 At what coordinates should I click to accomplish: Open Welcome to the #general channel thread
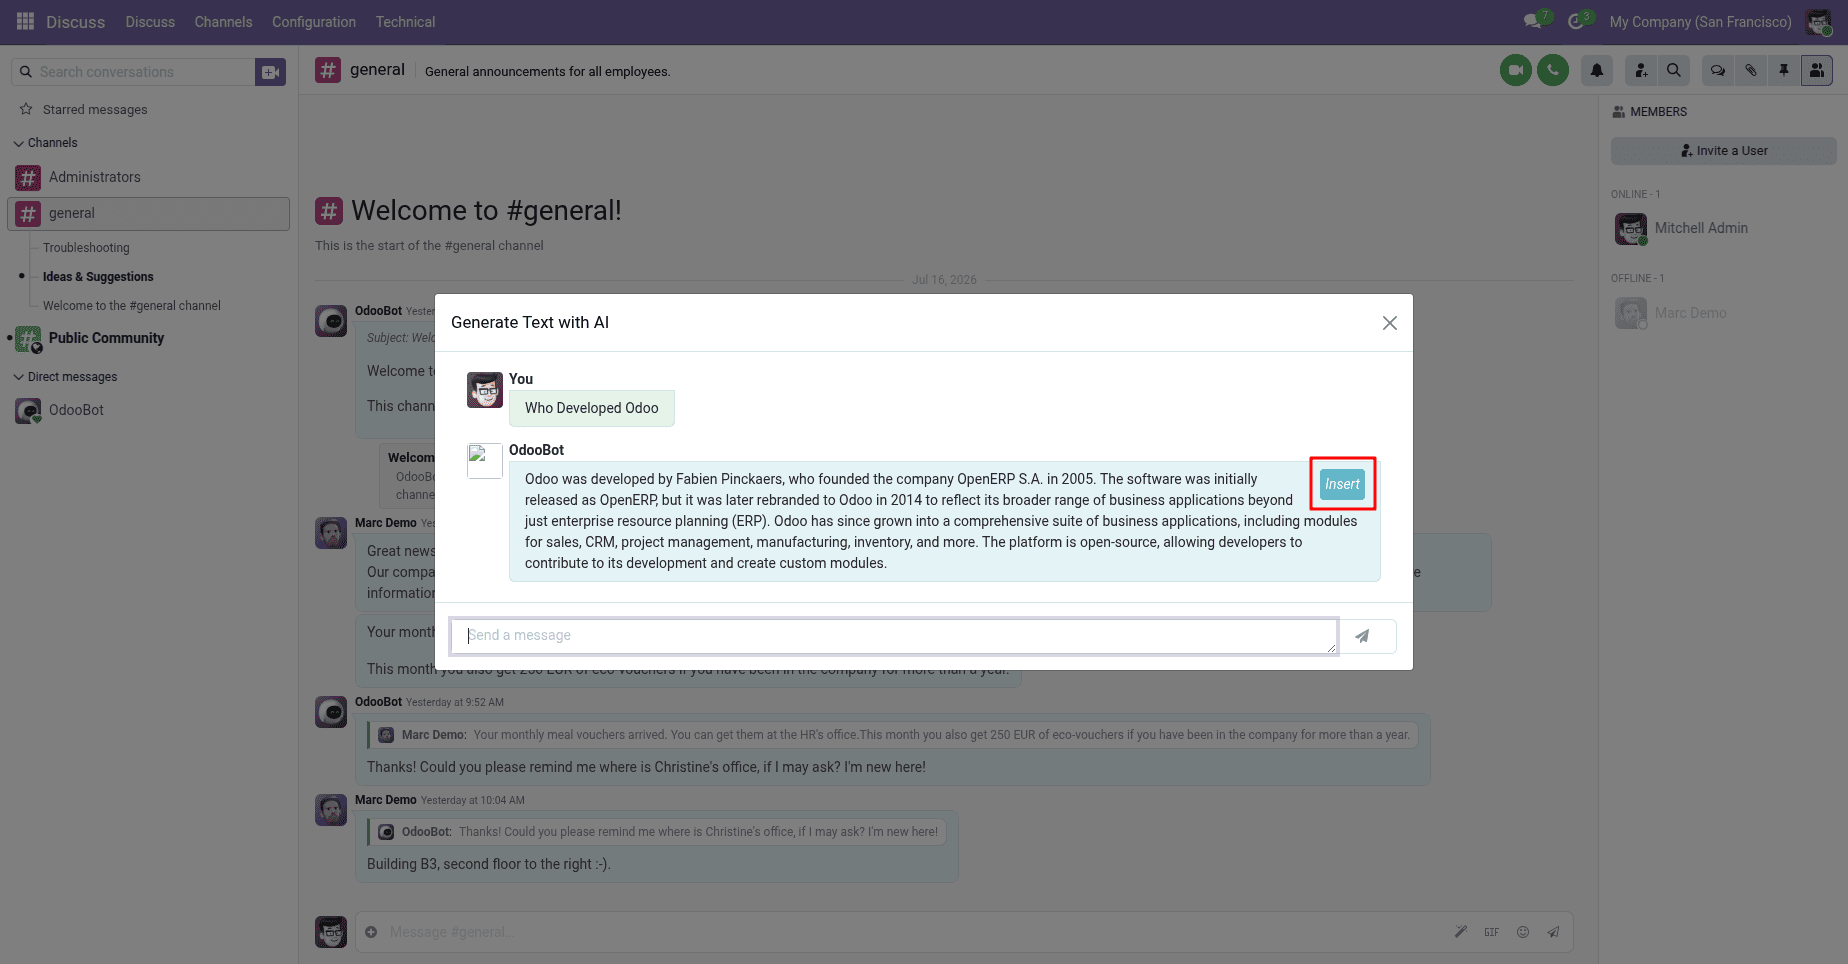coord(132,306)
